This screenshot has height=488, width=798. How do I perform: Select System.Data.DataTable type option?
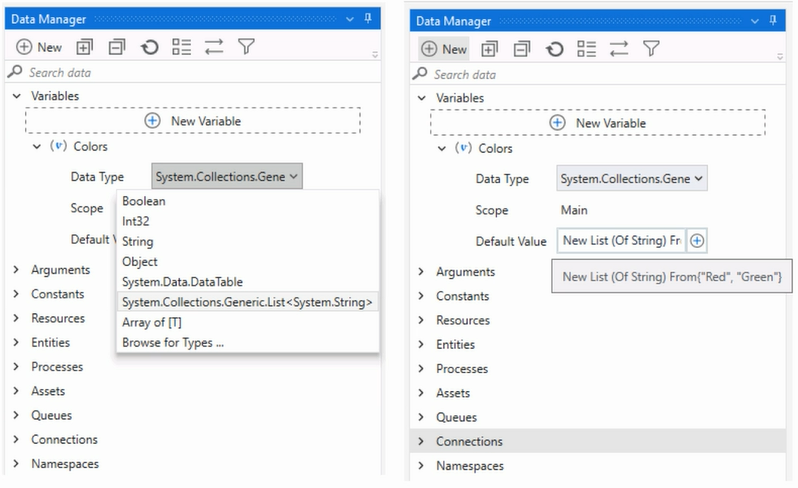click(x=248, y=282)
